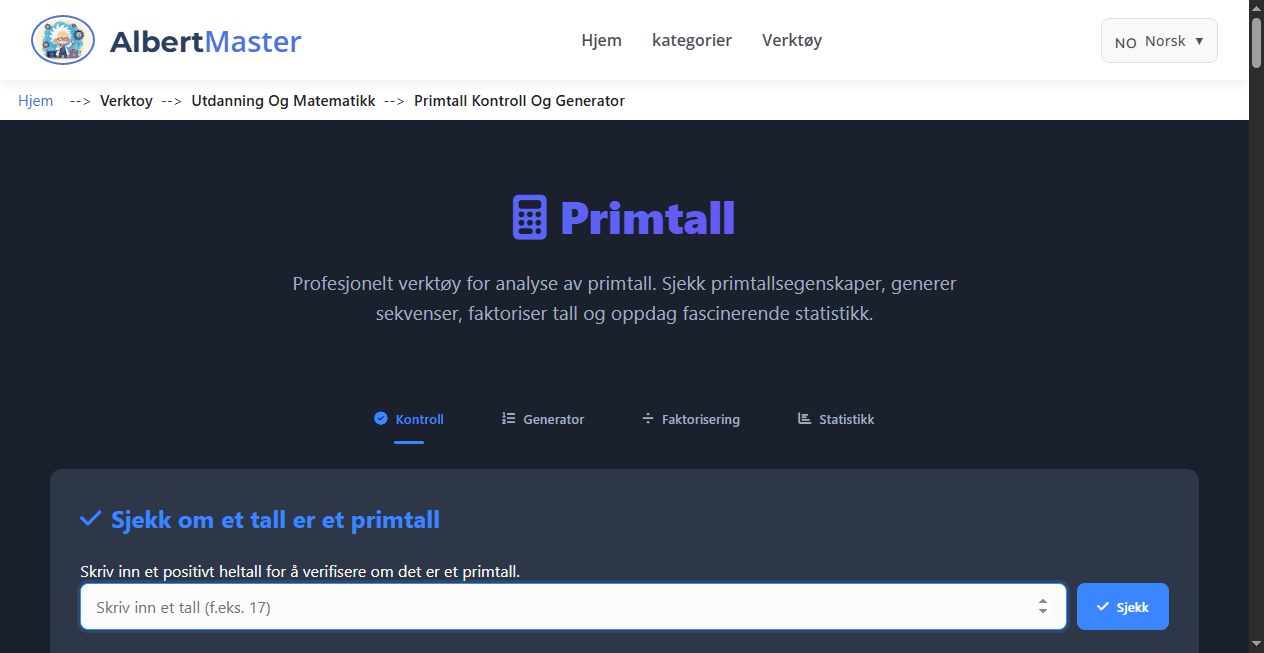Switch to the Statistikk tab
Image resolution: width=1264 pixels, height=653 pixels.
click(x=846, y=419)
